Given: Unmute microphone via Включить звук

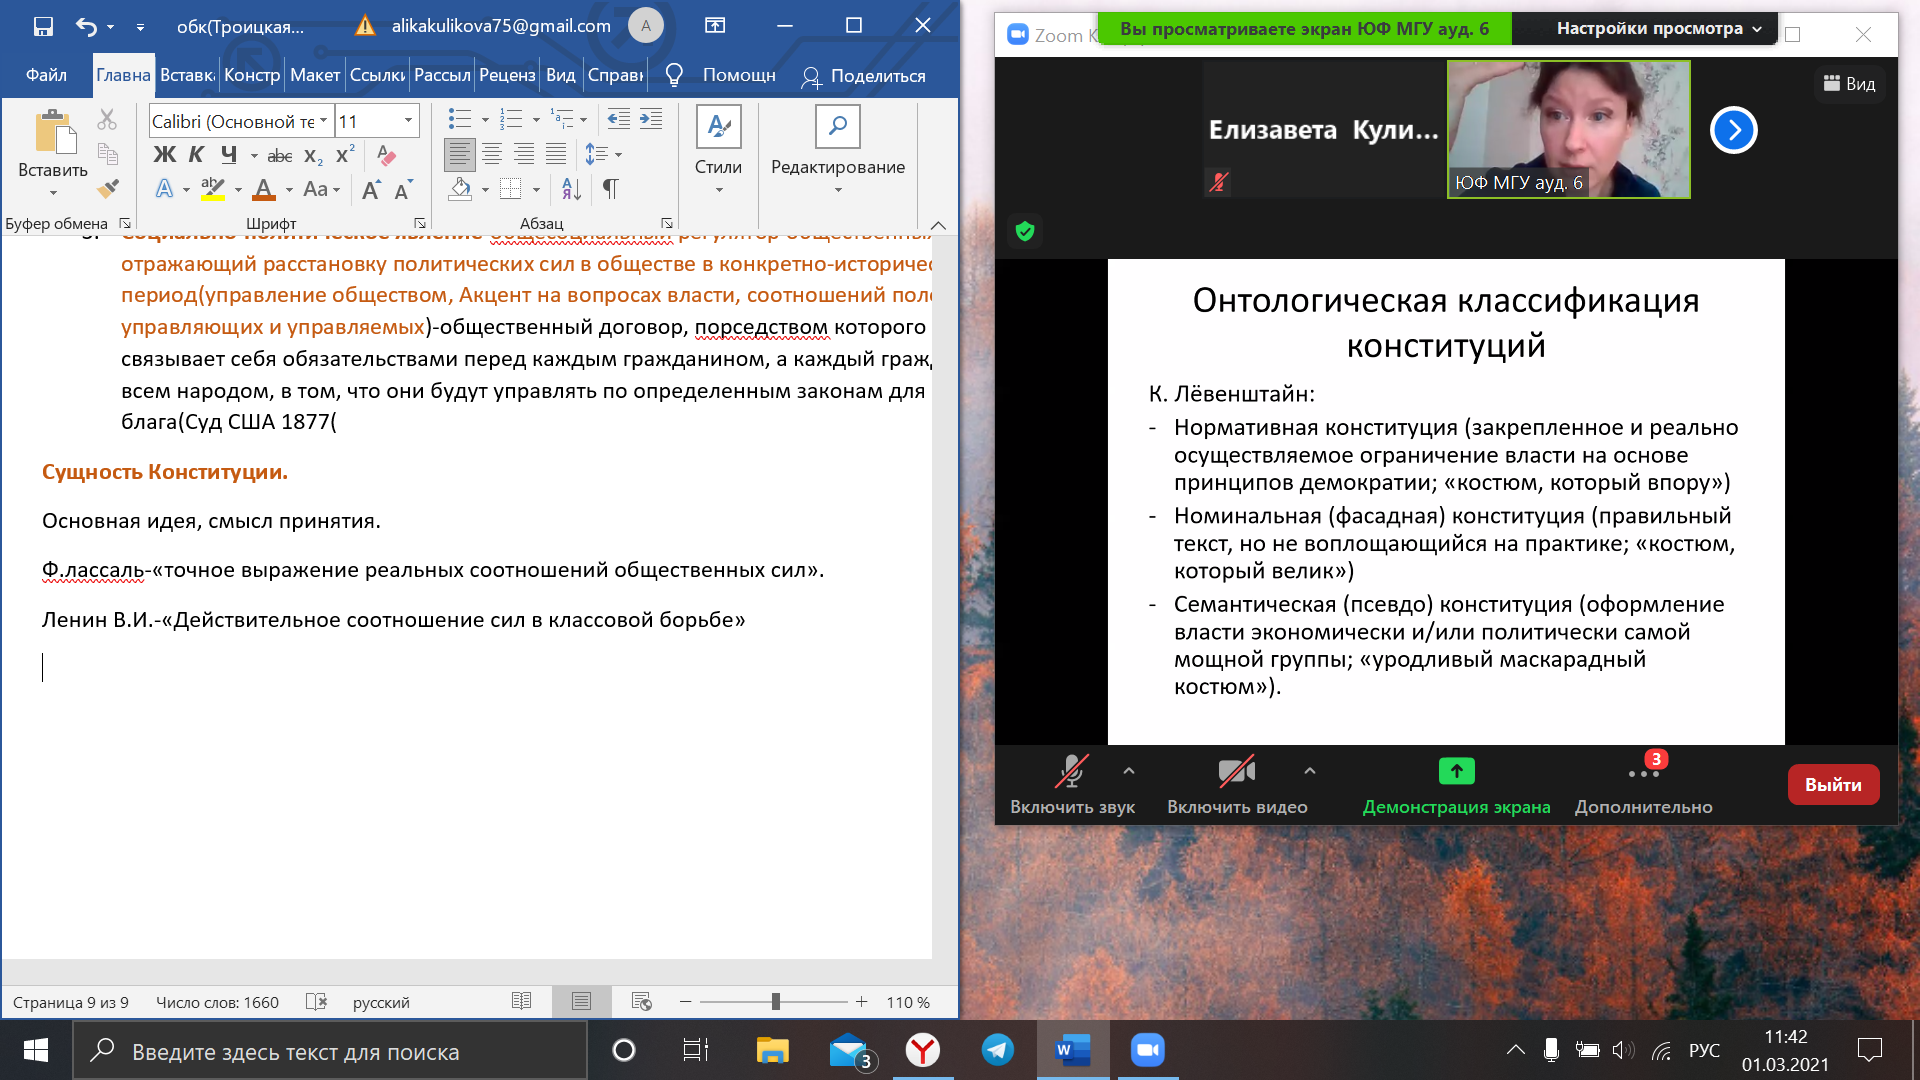Looking at the screenshot, I should pyautogui.click(x=1072, y=785).
